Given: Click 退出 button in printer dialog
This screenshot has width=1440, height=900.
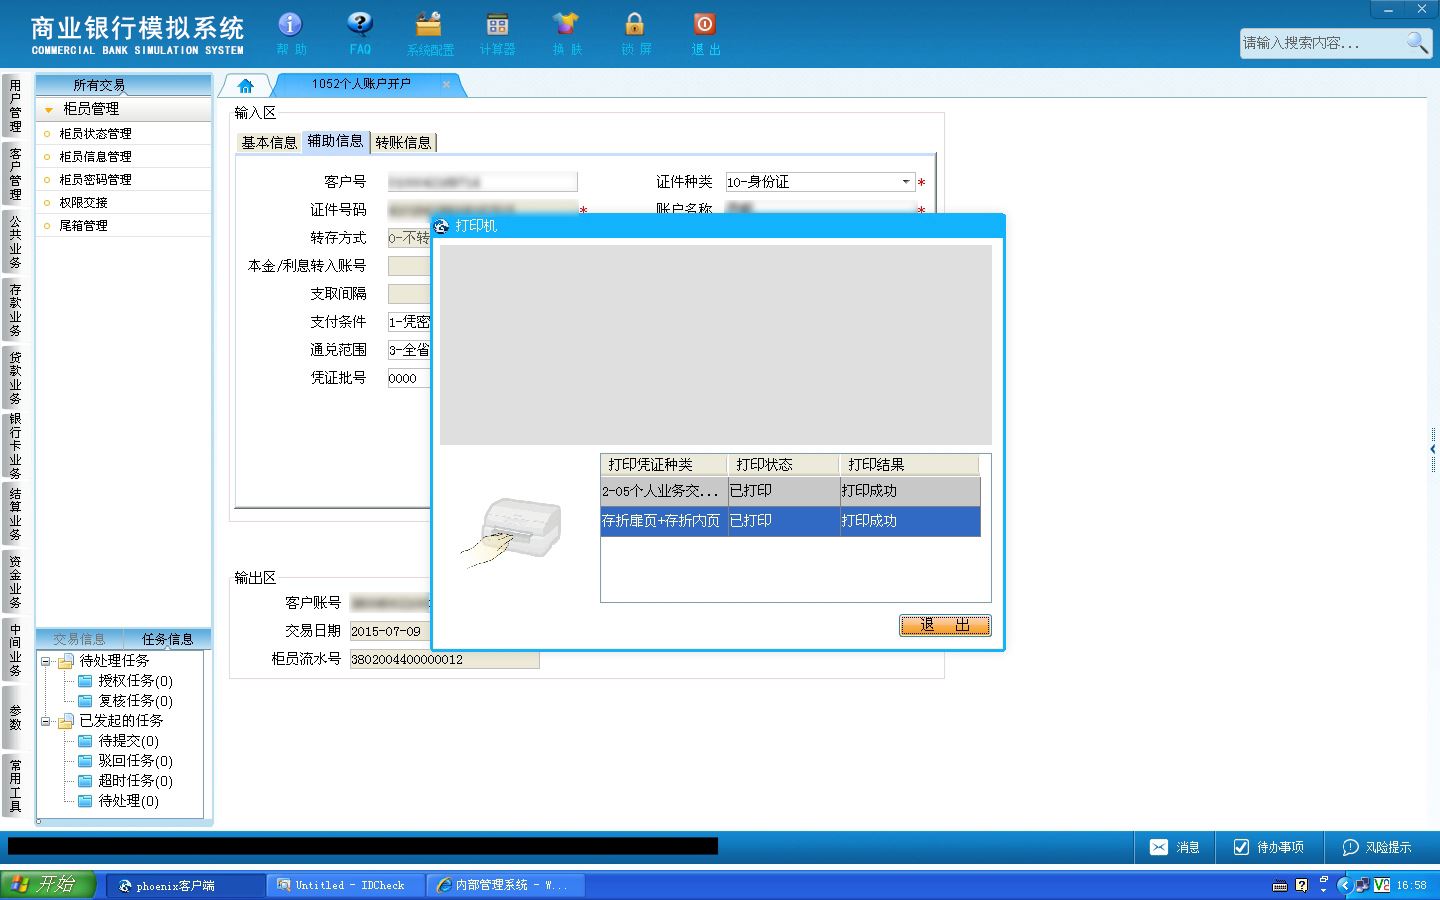Looking at the screenshot, I should click(945, 625).
